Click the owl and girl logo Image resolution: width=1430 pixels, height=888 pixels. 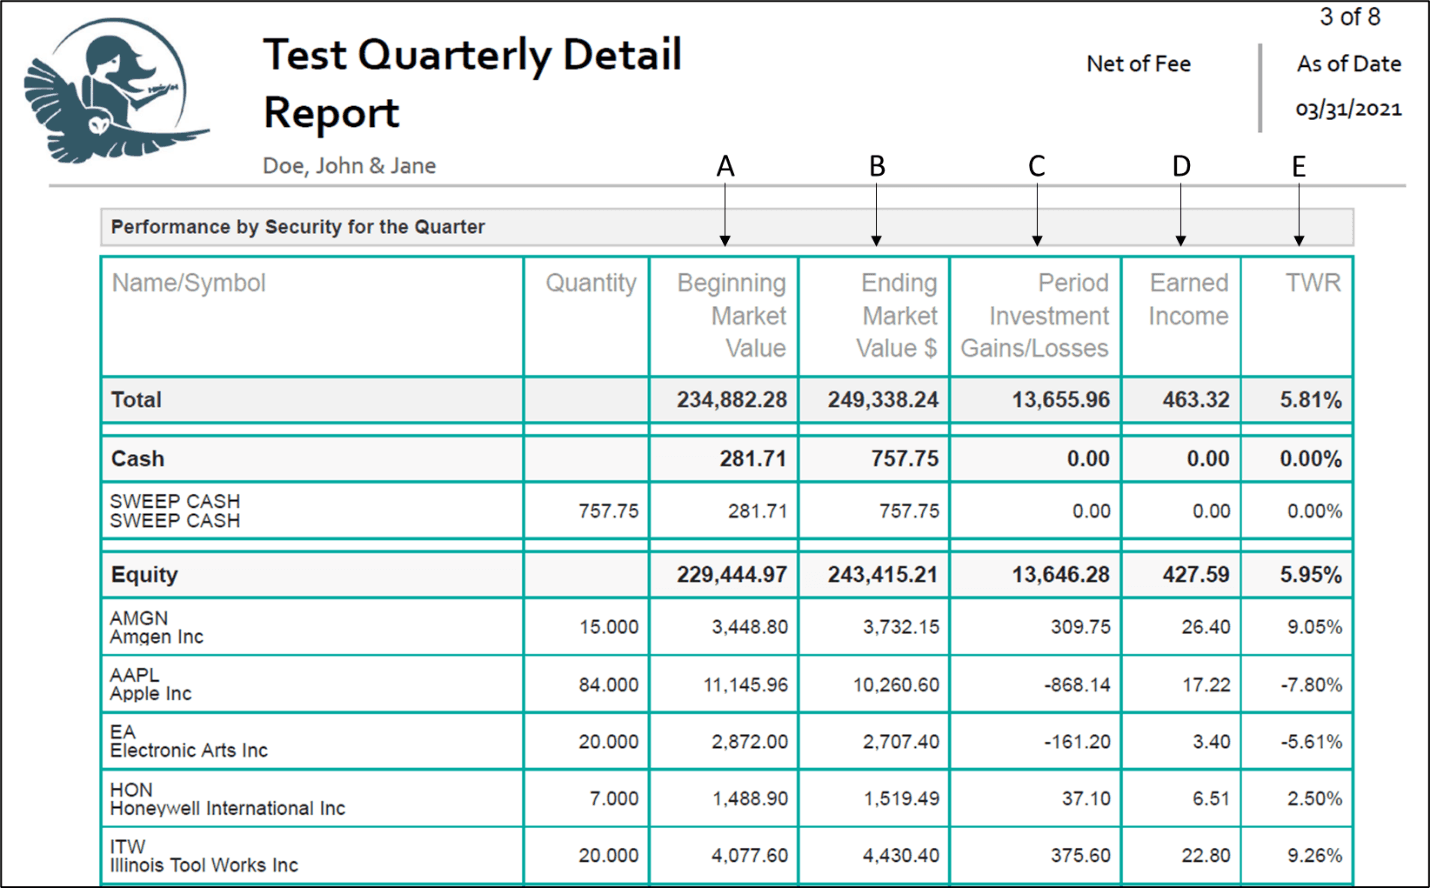coord(116,91)
